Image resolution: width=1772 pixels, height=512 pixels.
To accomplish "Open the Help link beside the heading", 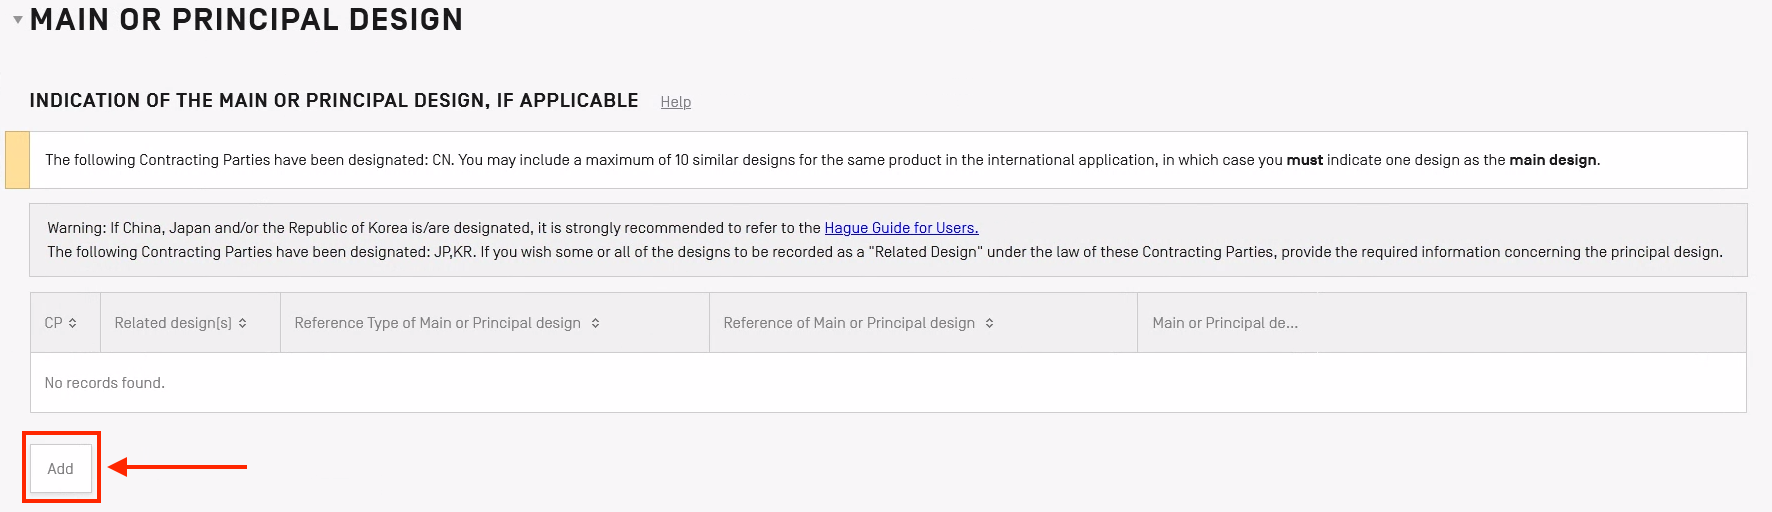I will (x=675, y=102).
